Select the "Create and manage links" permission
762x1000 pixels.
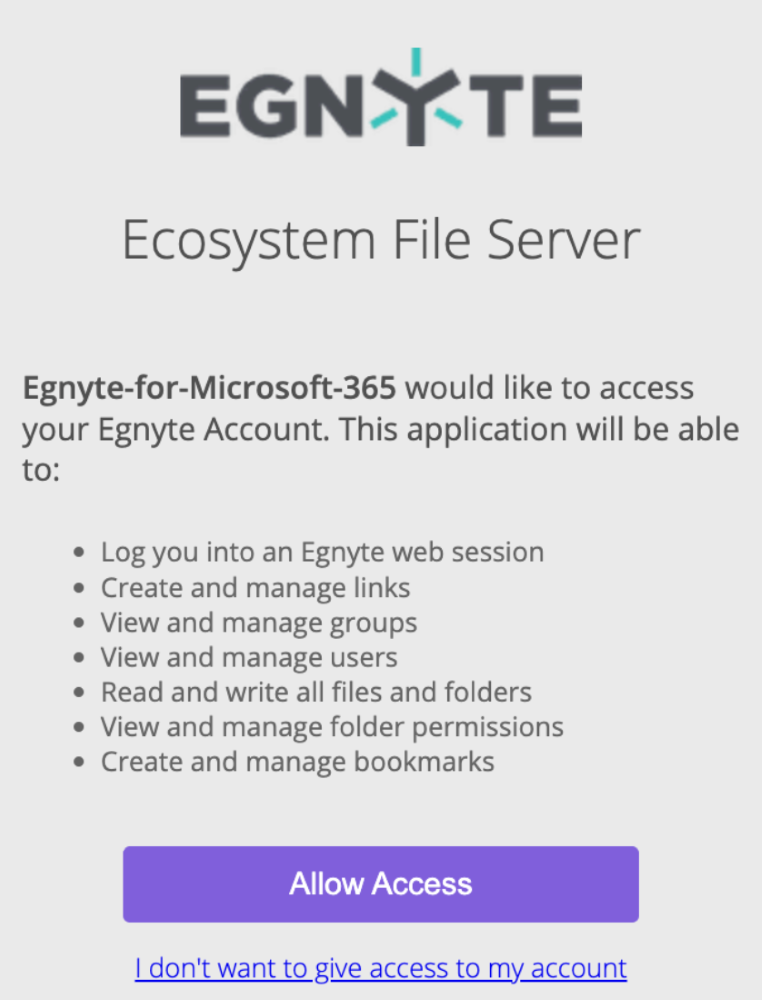(x=255, y=587)
